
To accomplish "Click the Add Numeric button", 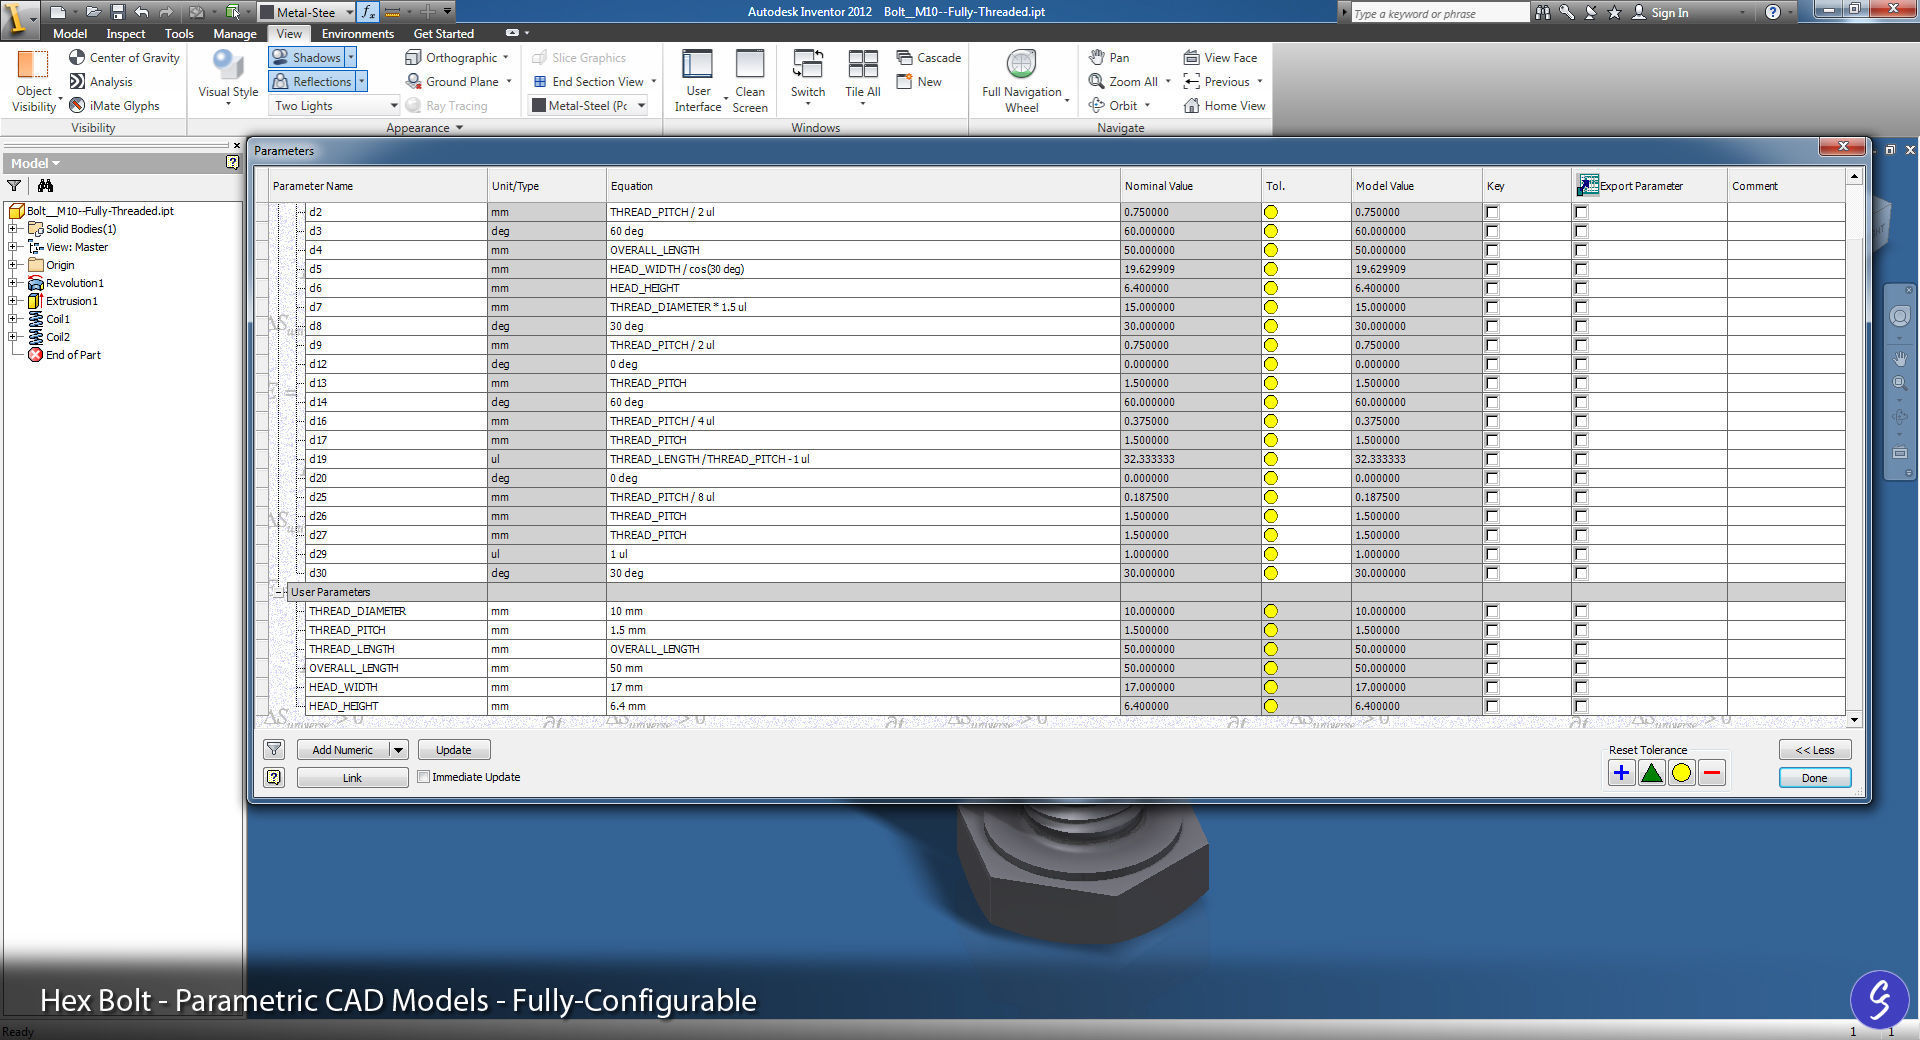I will point(342,749).
